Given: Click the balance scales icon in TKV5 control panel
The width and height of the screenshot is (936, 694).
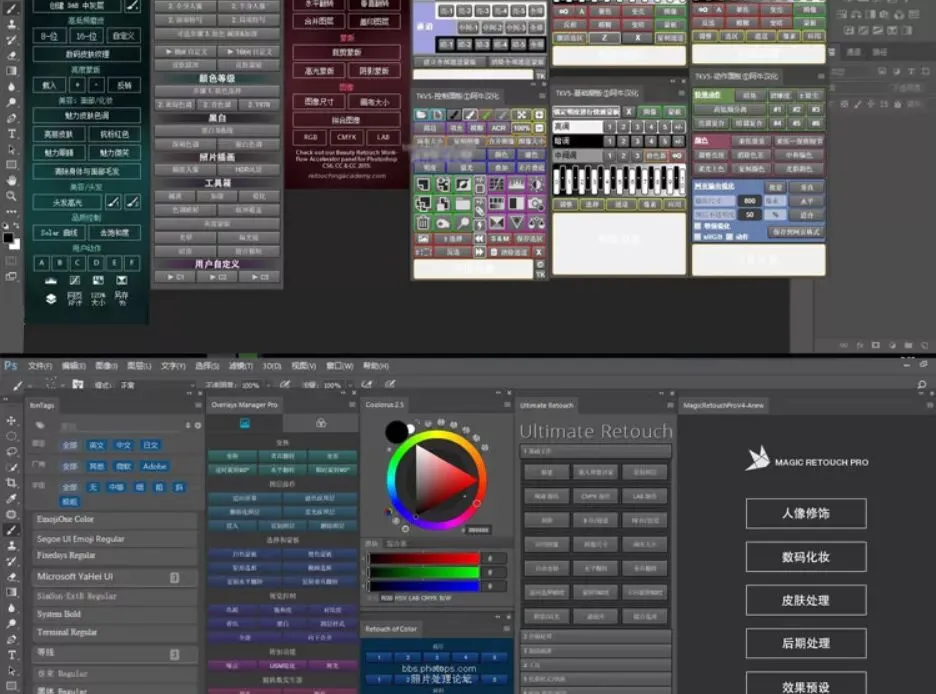Looking at the screenshot, I should [x=536, y=223].
